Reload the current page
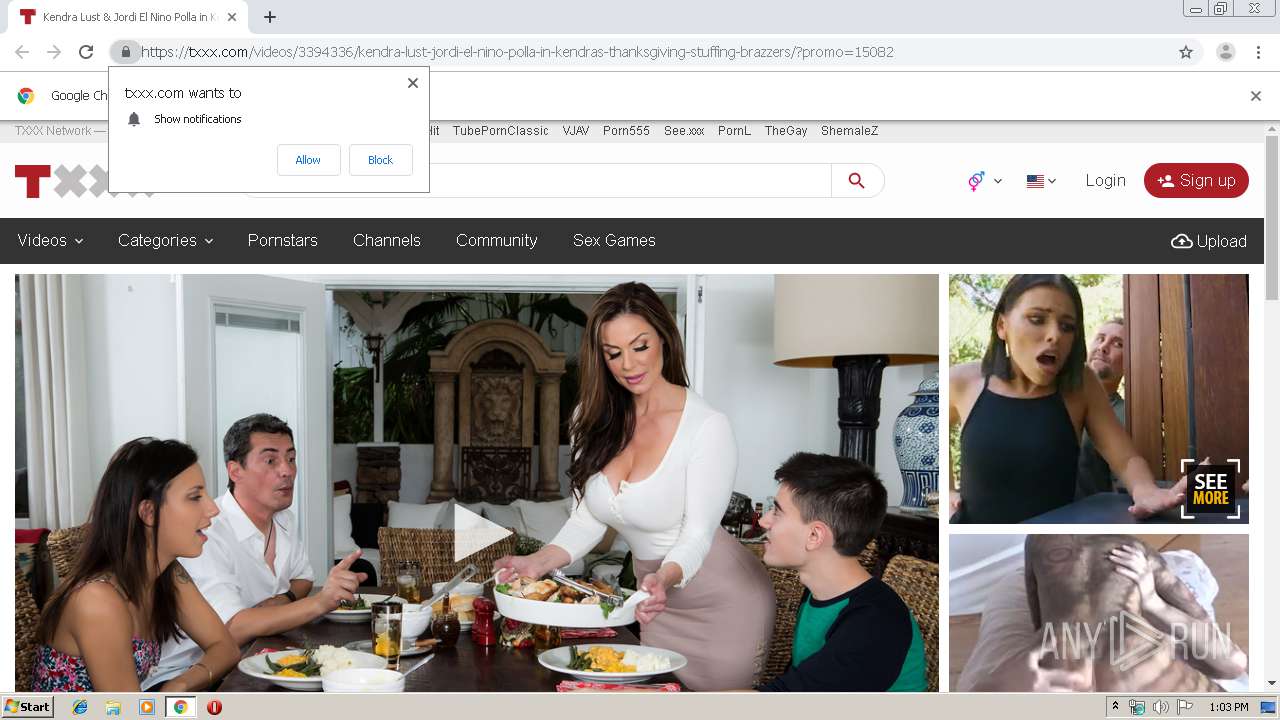 [x=86, y=52]
